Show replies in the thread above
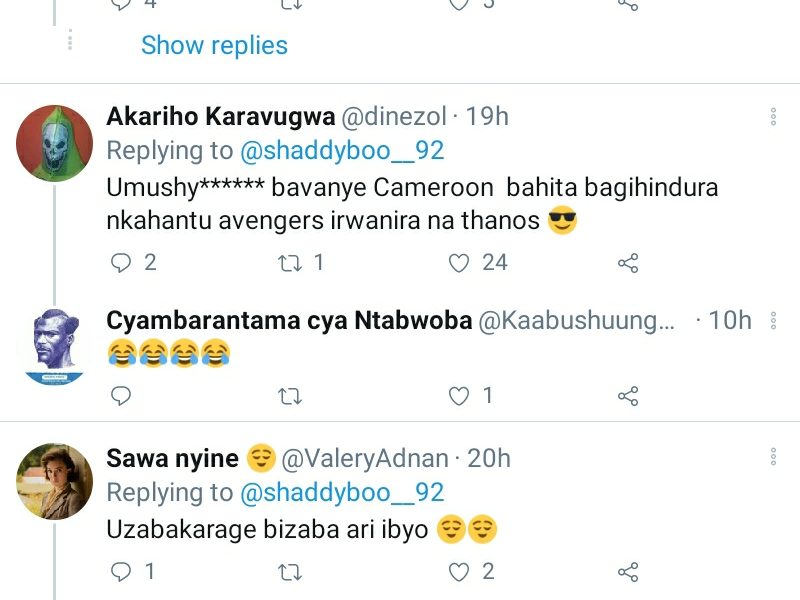The height and width of the screenshot is (600, 800). click(x=214, y=45)
